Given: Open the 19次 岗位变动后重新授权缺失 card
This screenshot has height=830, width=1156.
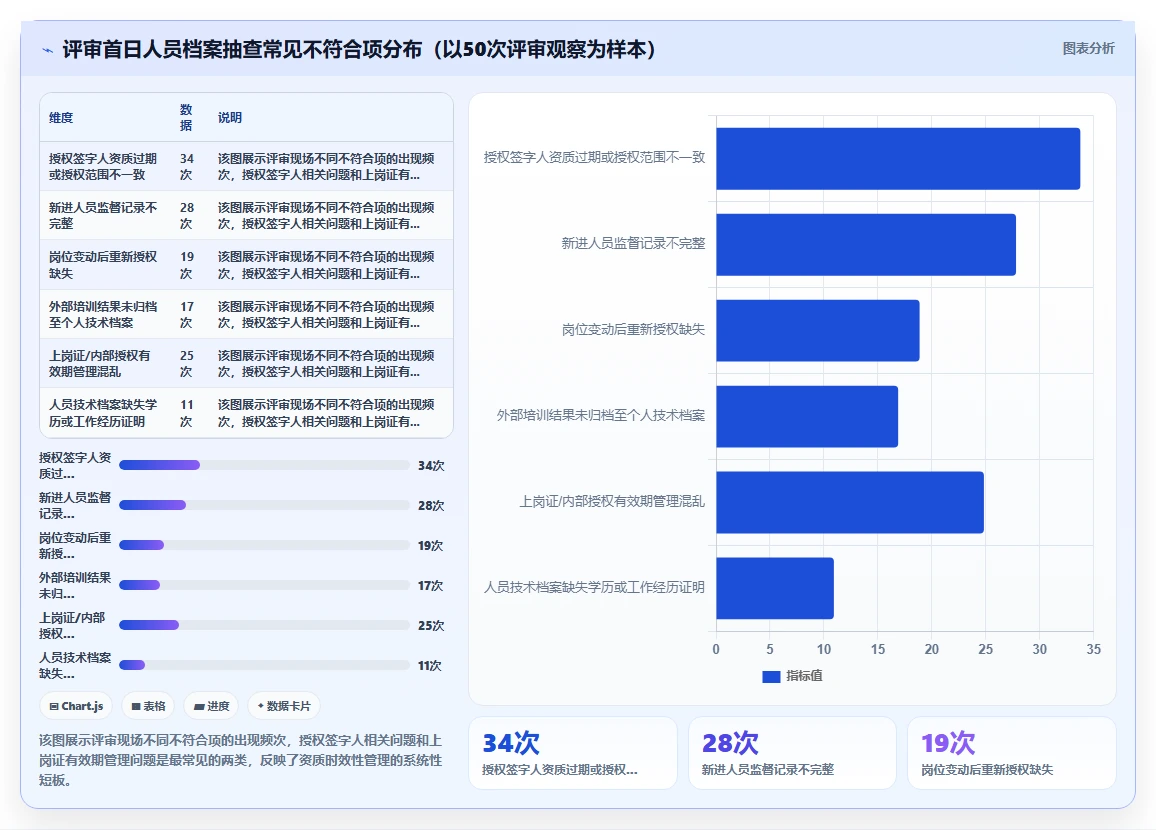Looking at the screenshot, I should click(1012, 753).
